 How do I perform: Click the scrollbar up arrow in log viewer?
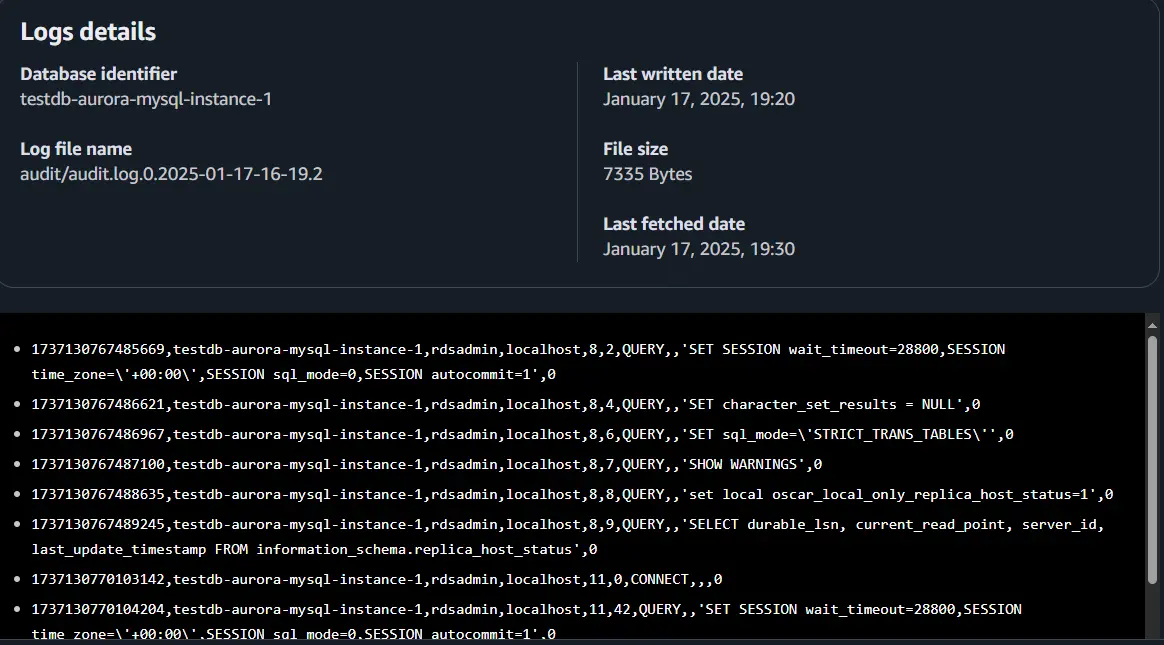[x=1152, y=325]
